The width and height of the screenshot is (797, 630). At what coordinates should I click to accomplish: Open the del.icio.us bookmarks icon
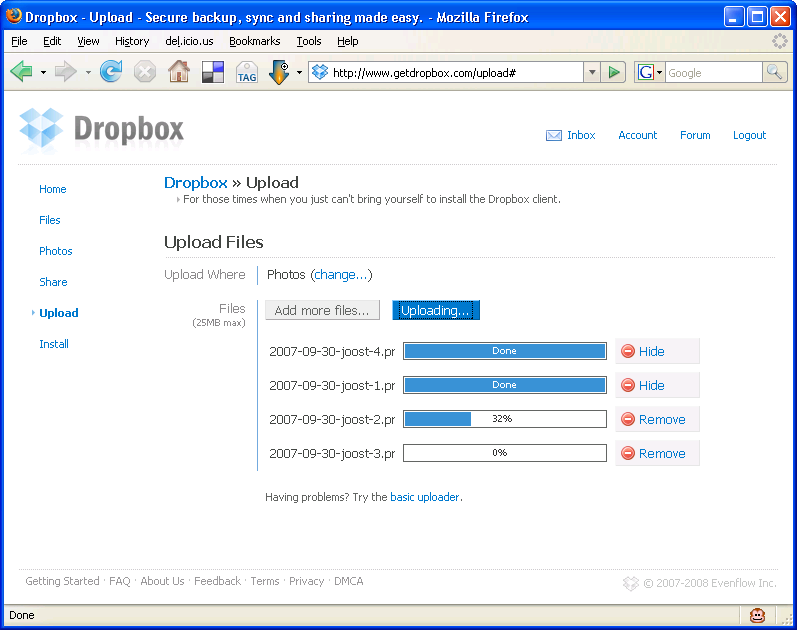(x=213, y=72)
